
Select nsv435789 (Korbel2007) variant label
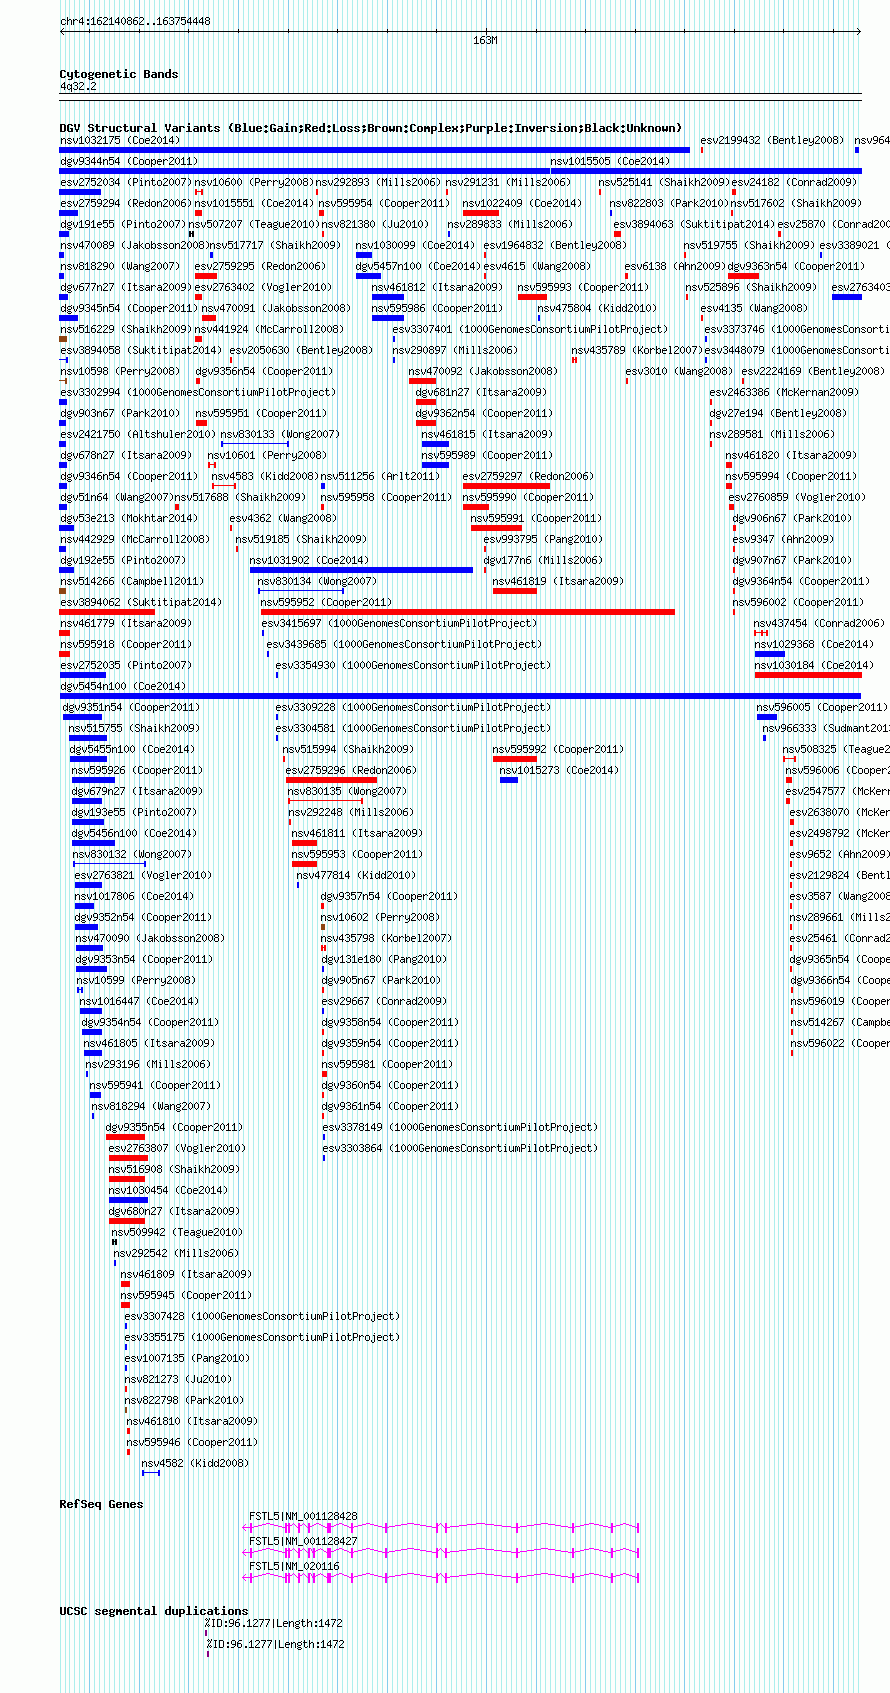pyautogui.click(x=637, y=350)
